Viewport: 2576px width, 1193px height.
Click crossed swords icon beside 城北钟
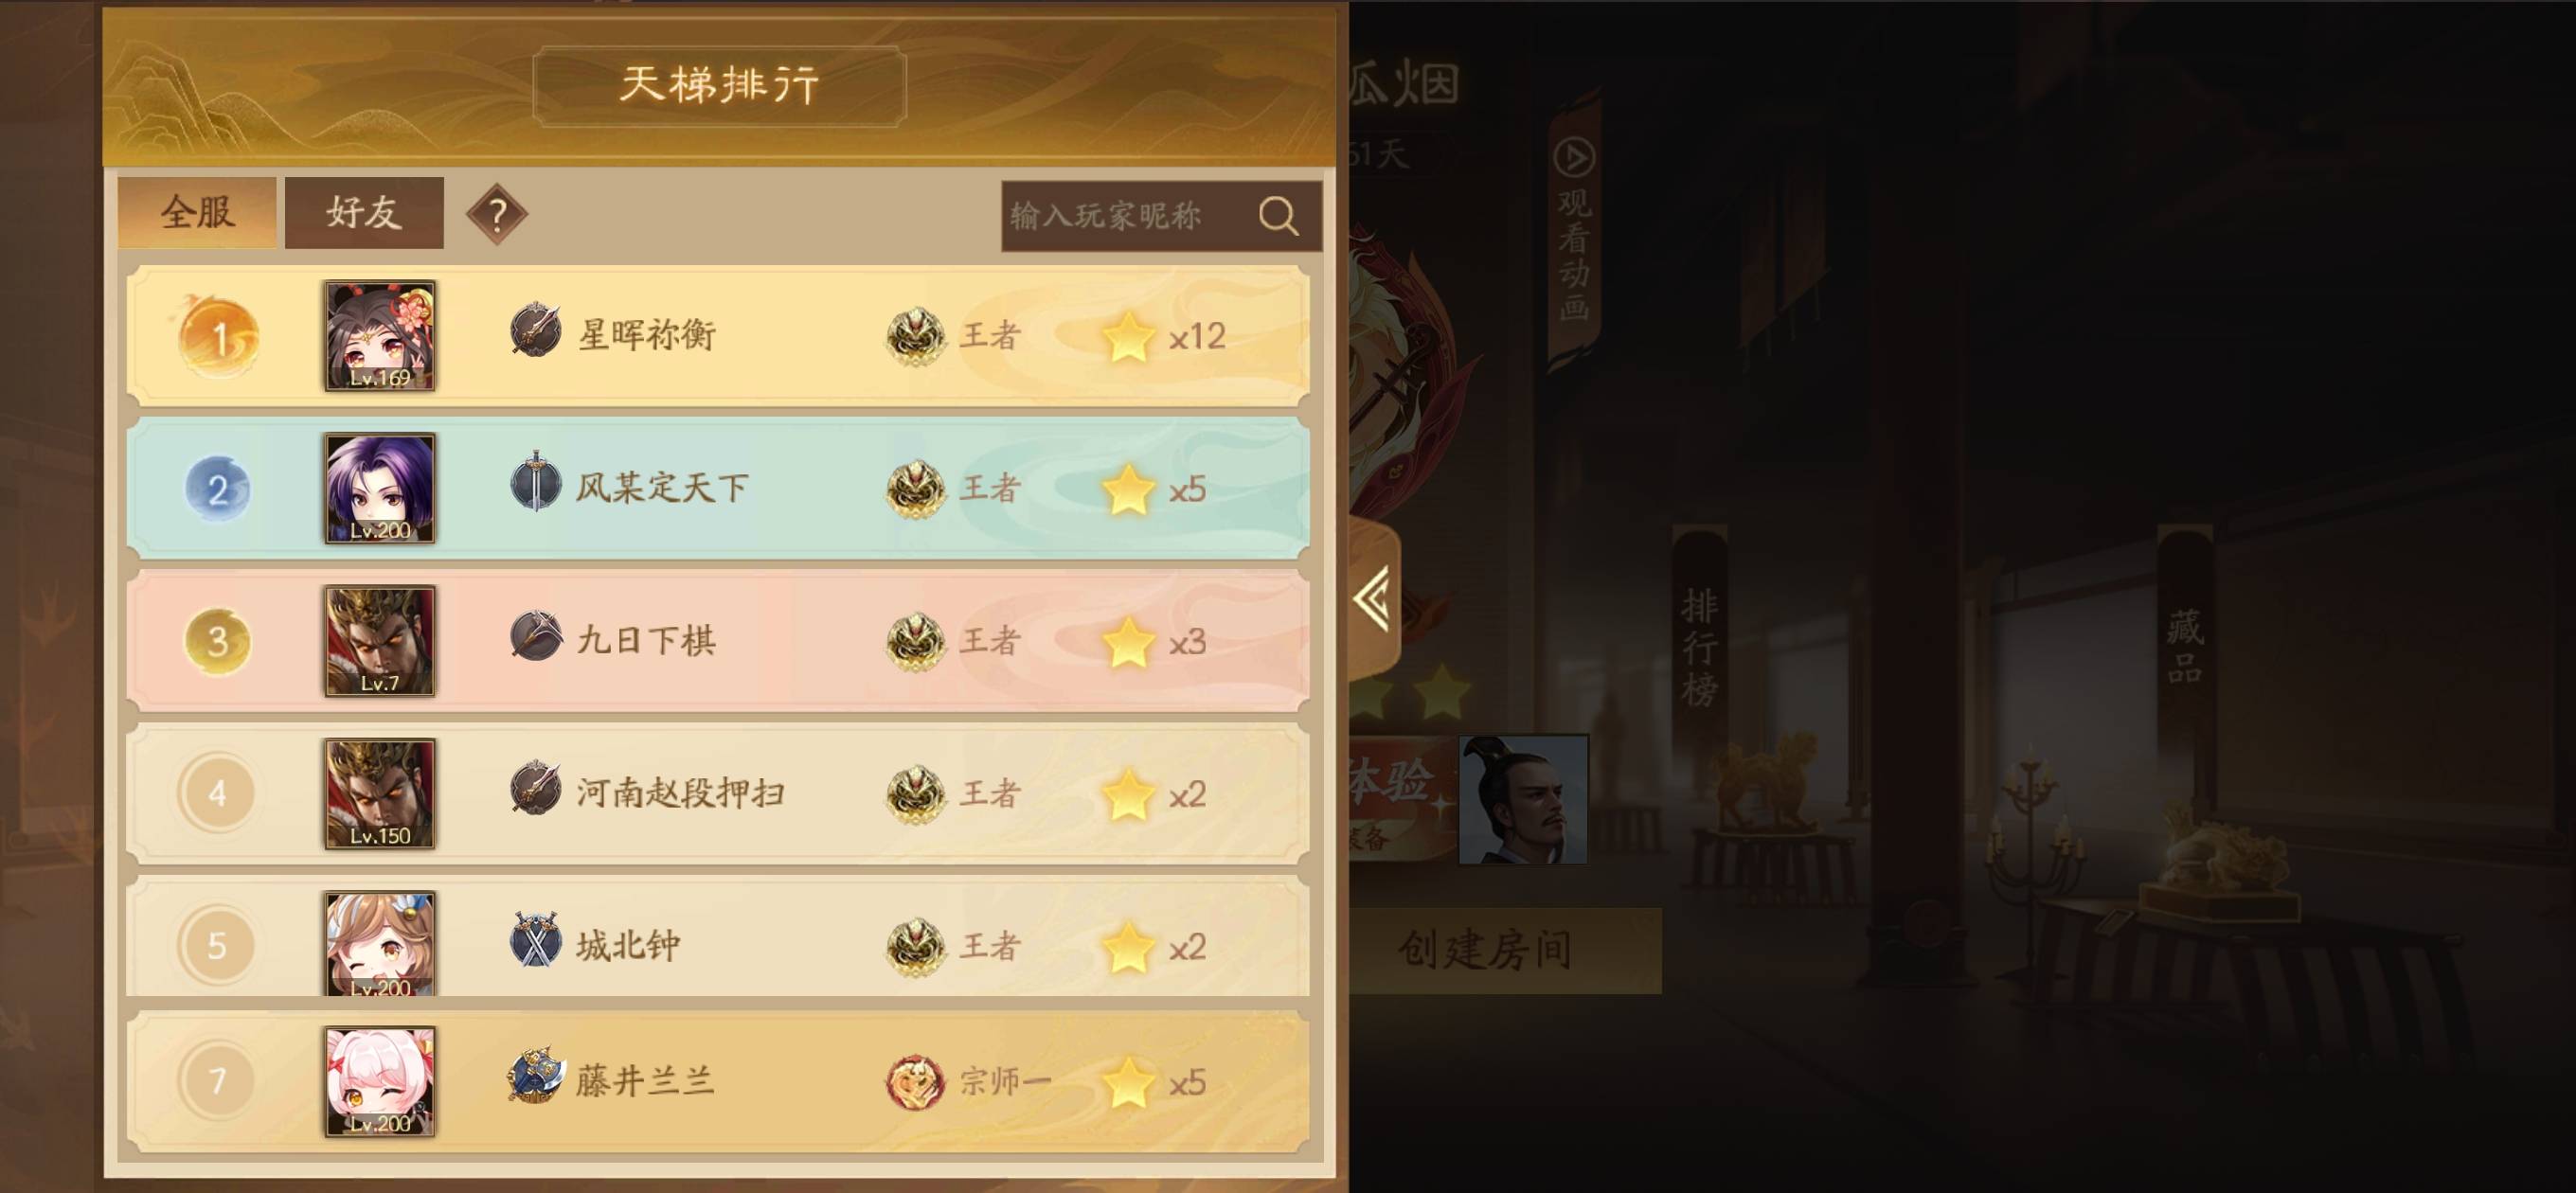click(x=535, y=940)
